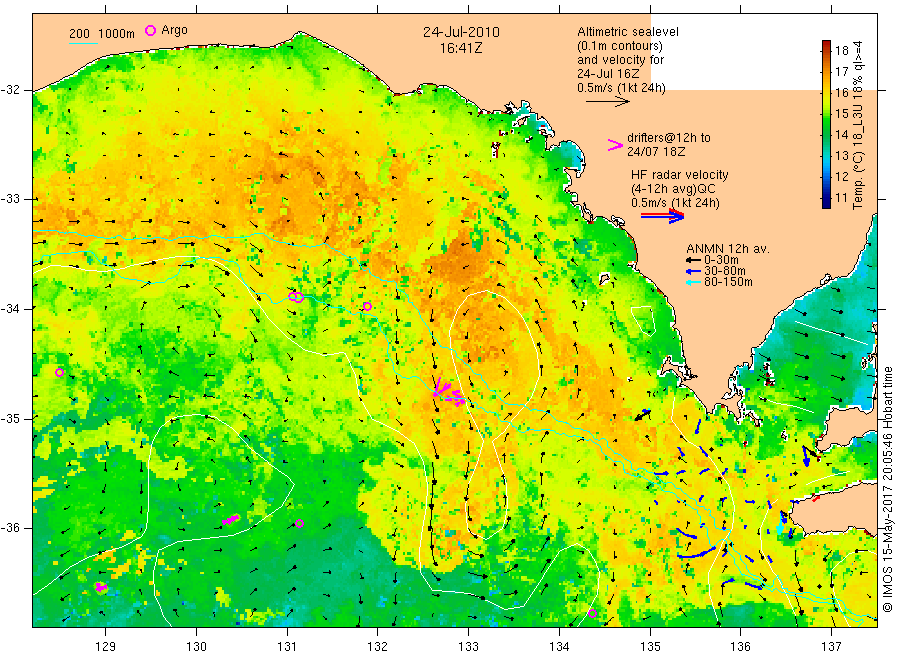Click the longitude axis label 132
Image resolution: width=900 pixels, height=660 pixels.
coord(378,647)
